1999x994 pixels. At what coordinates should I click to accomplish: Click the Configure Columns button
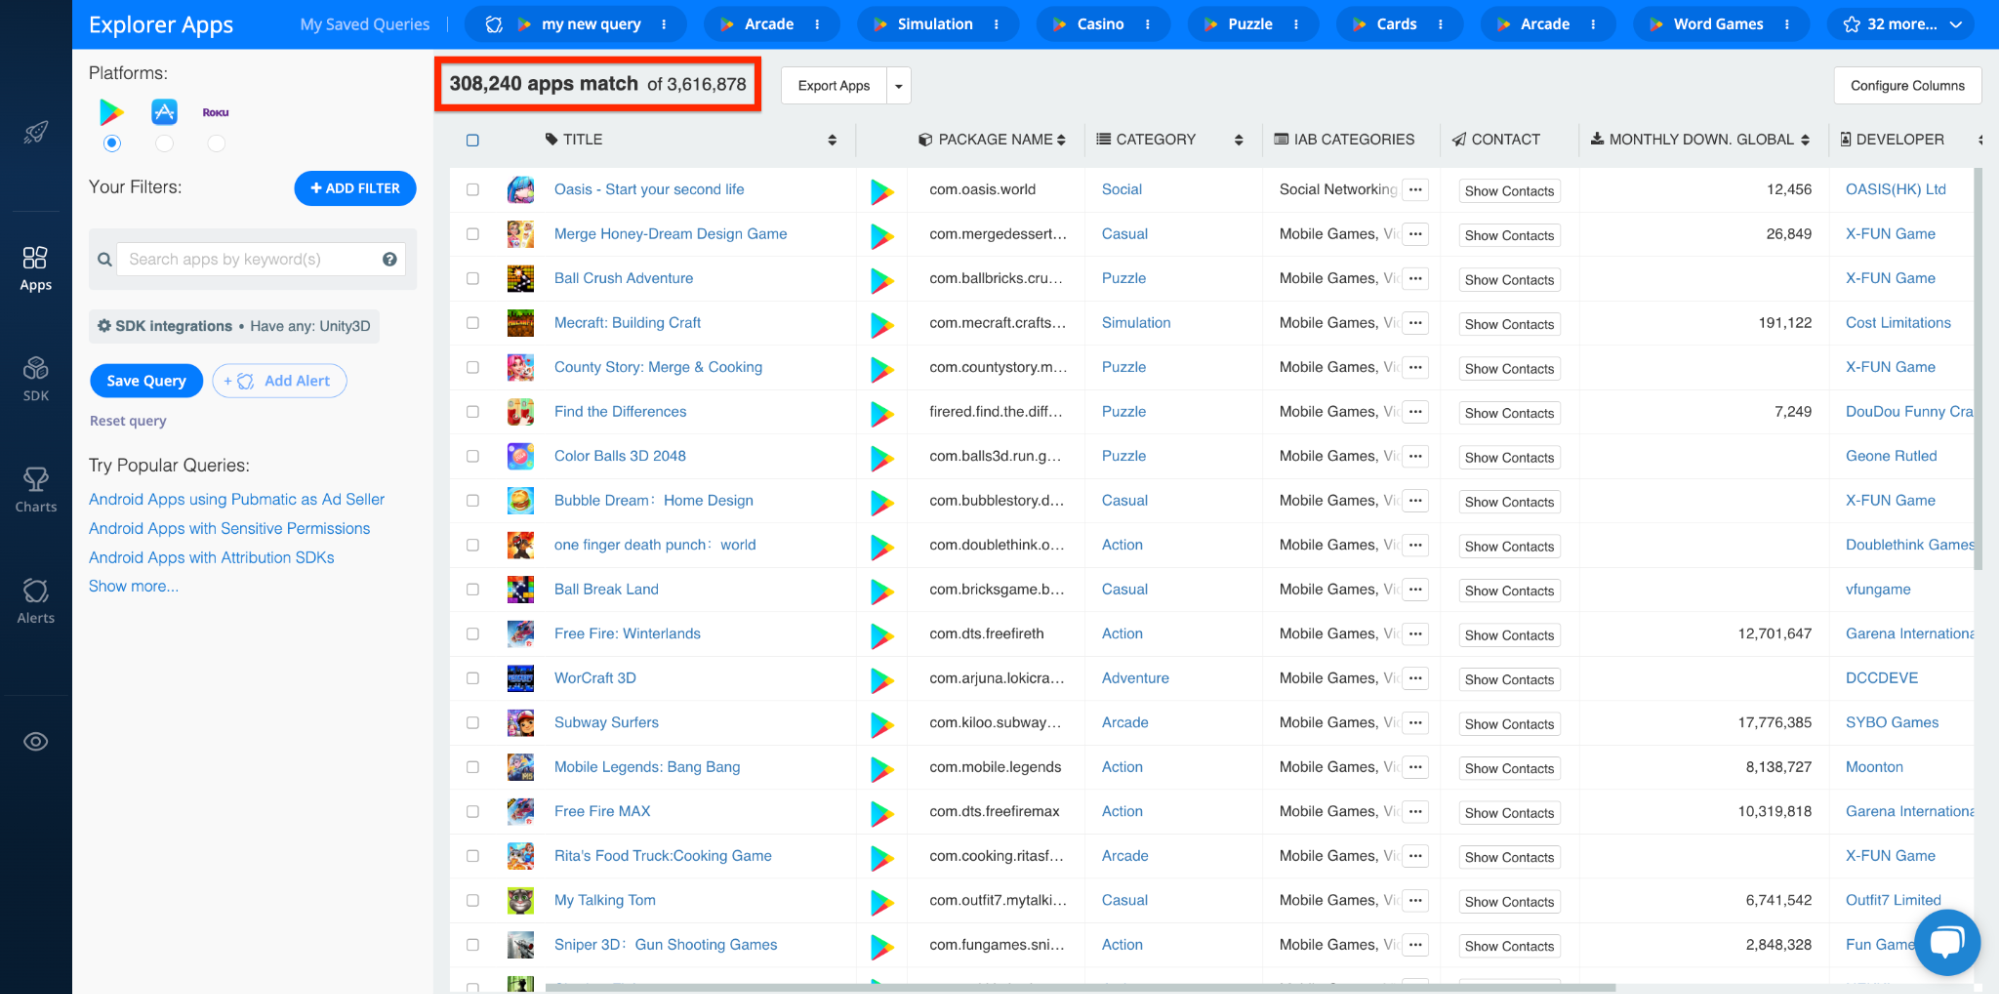1907,86
